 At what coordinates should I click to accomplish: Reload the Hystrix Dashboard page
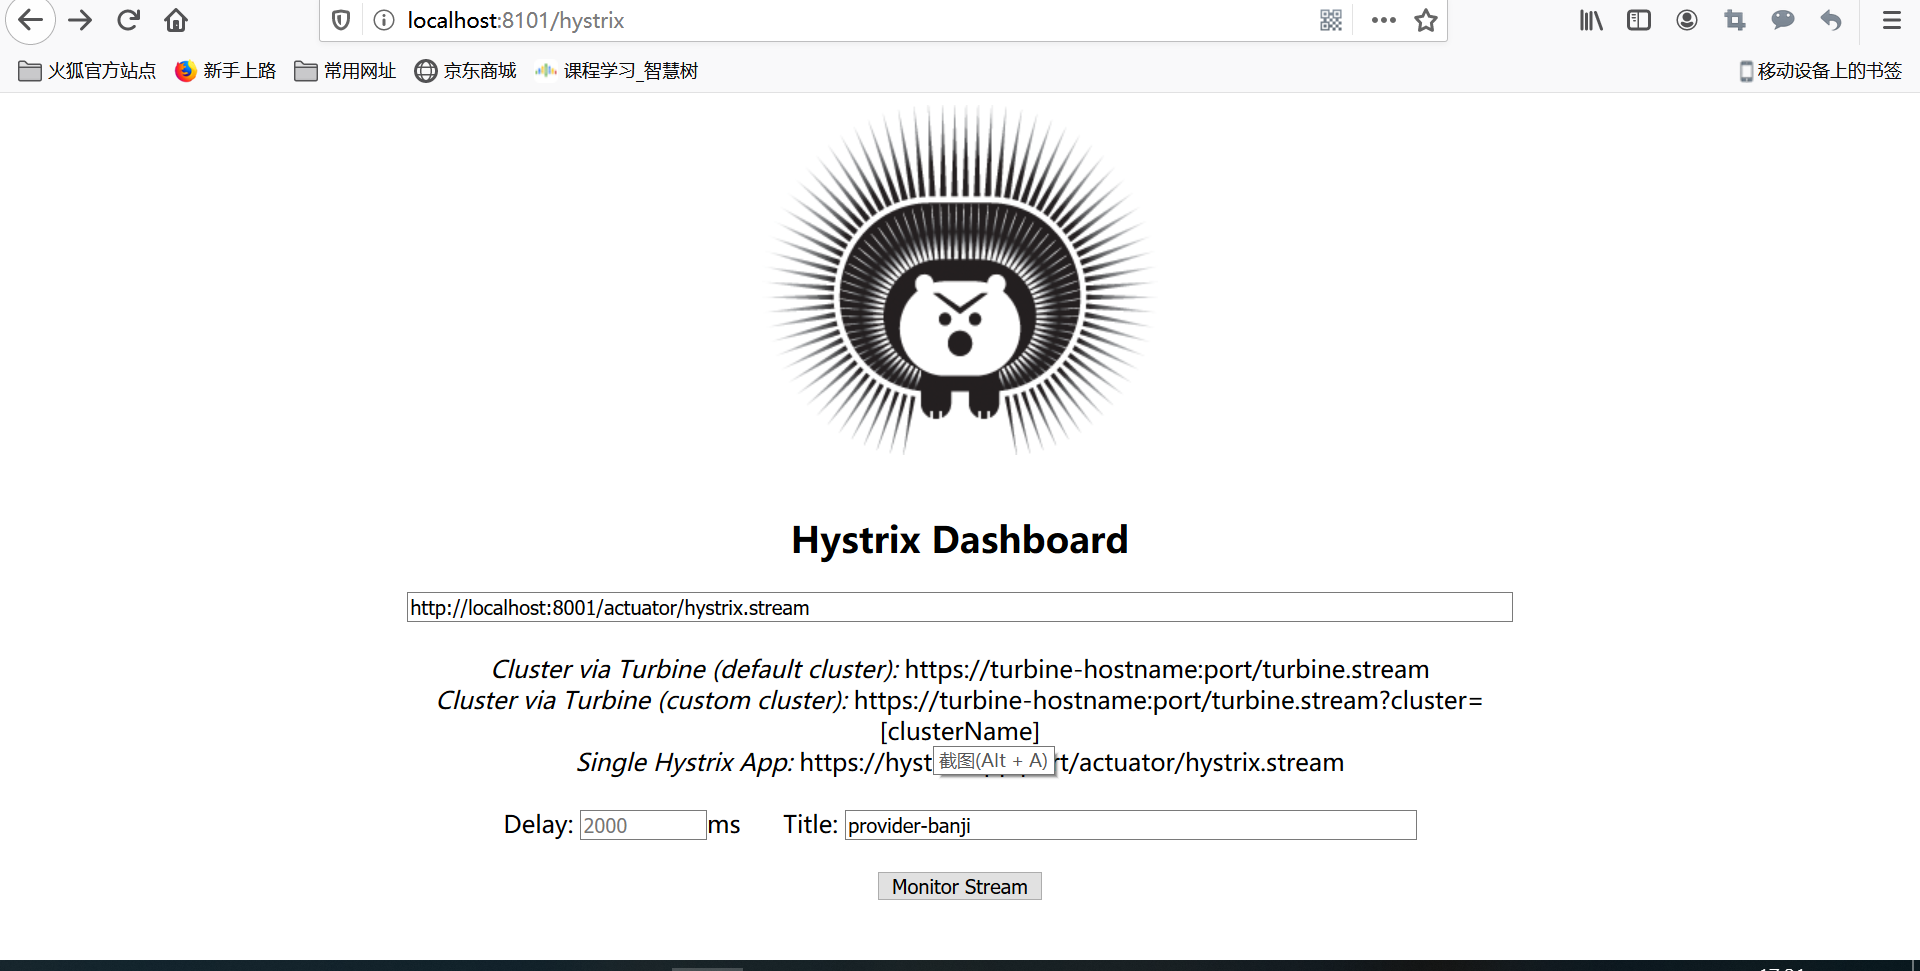coord(128,20)
